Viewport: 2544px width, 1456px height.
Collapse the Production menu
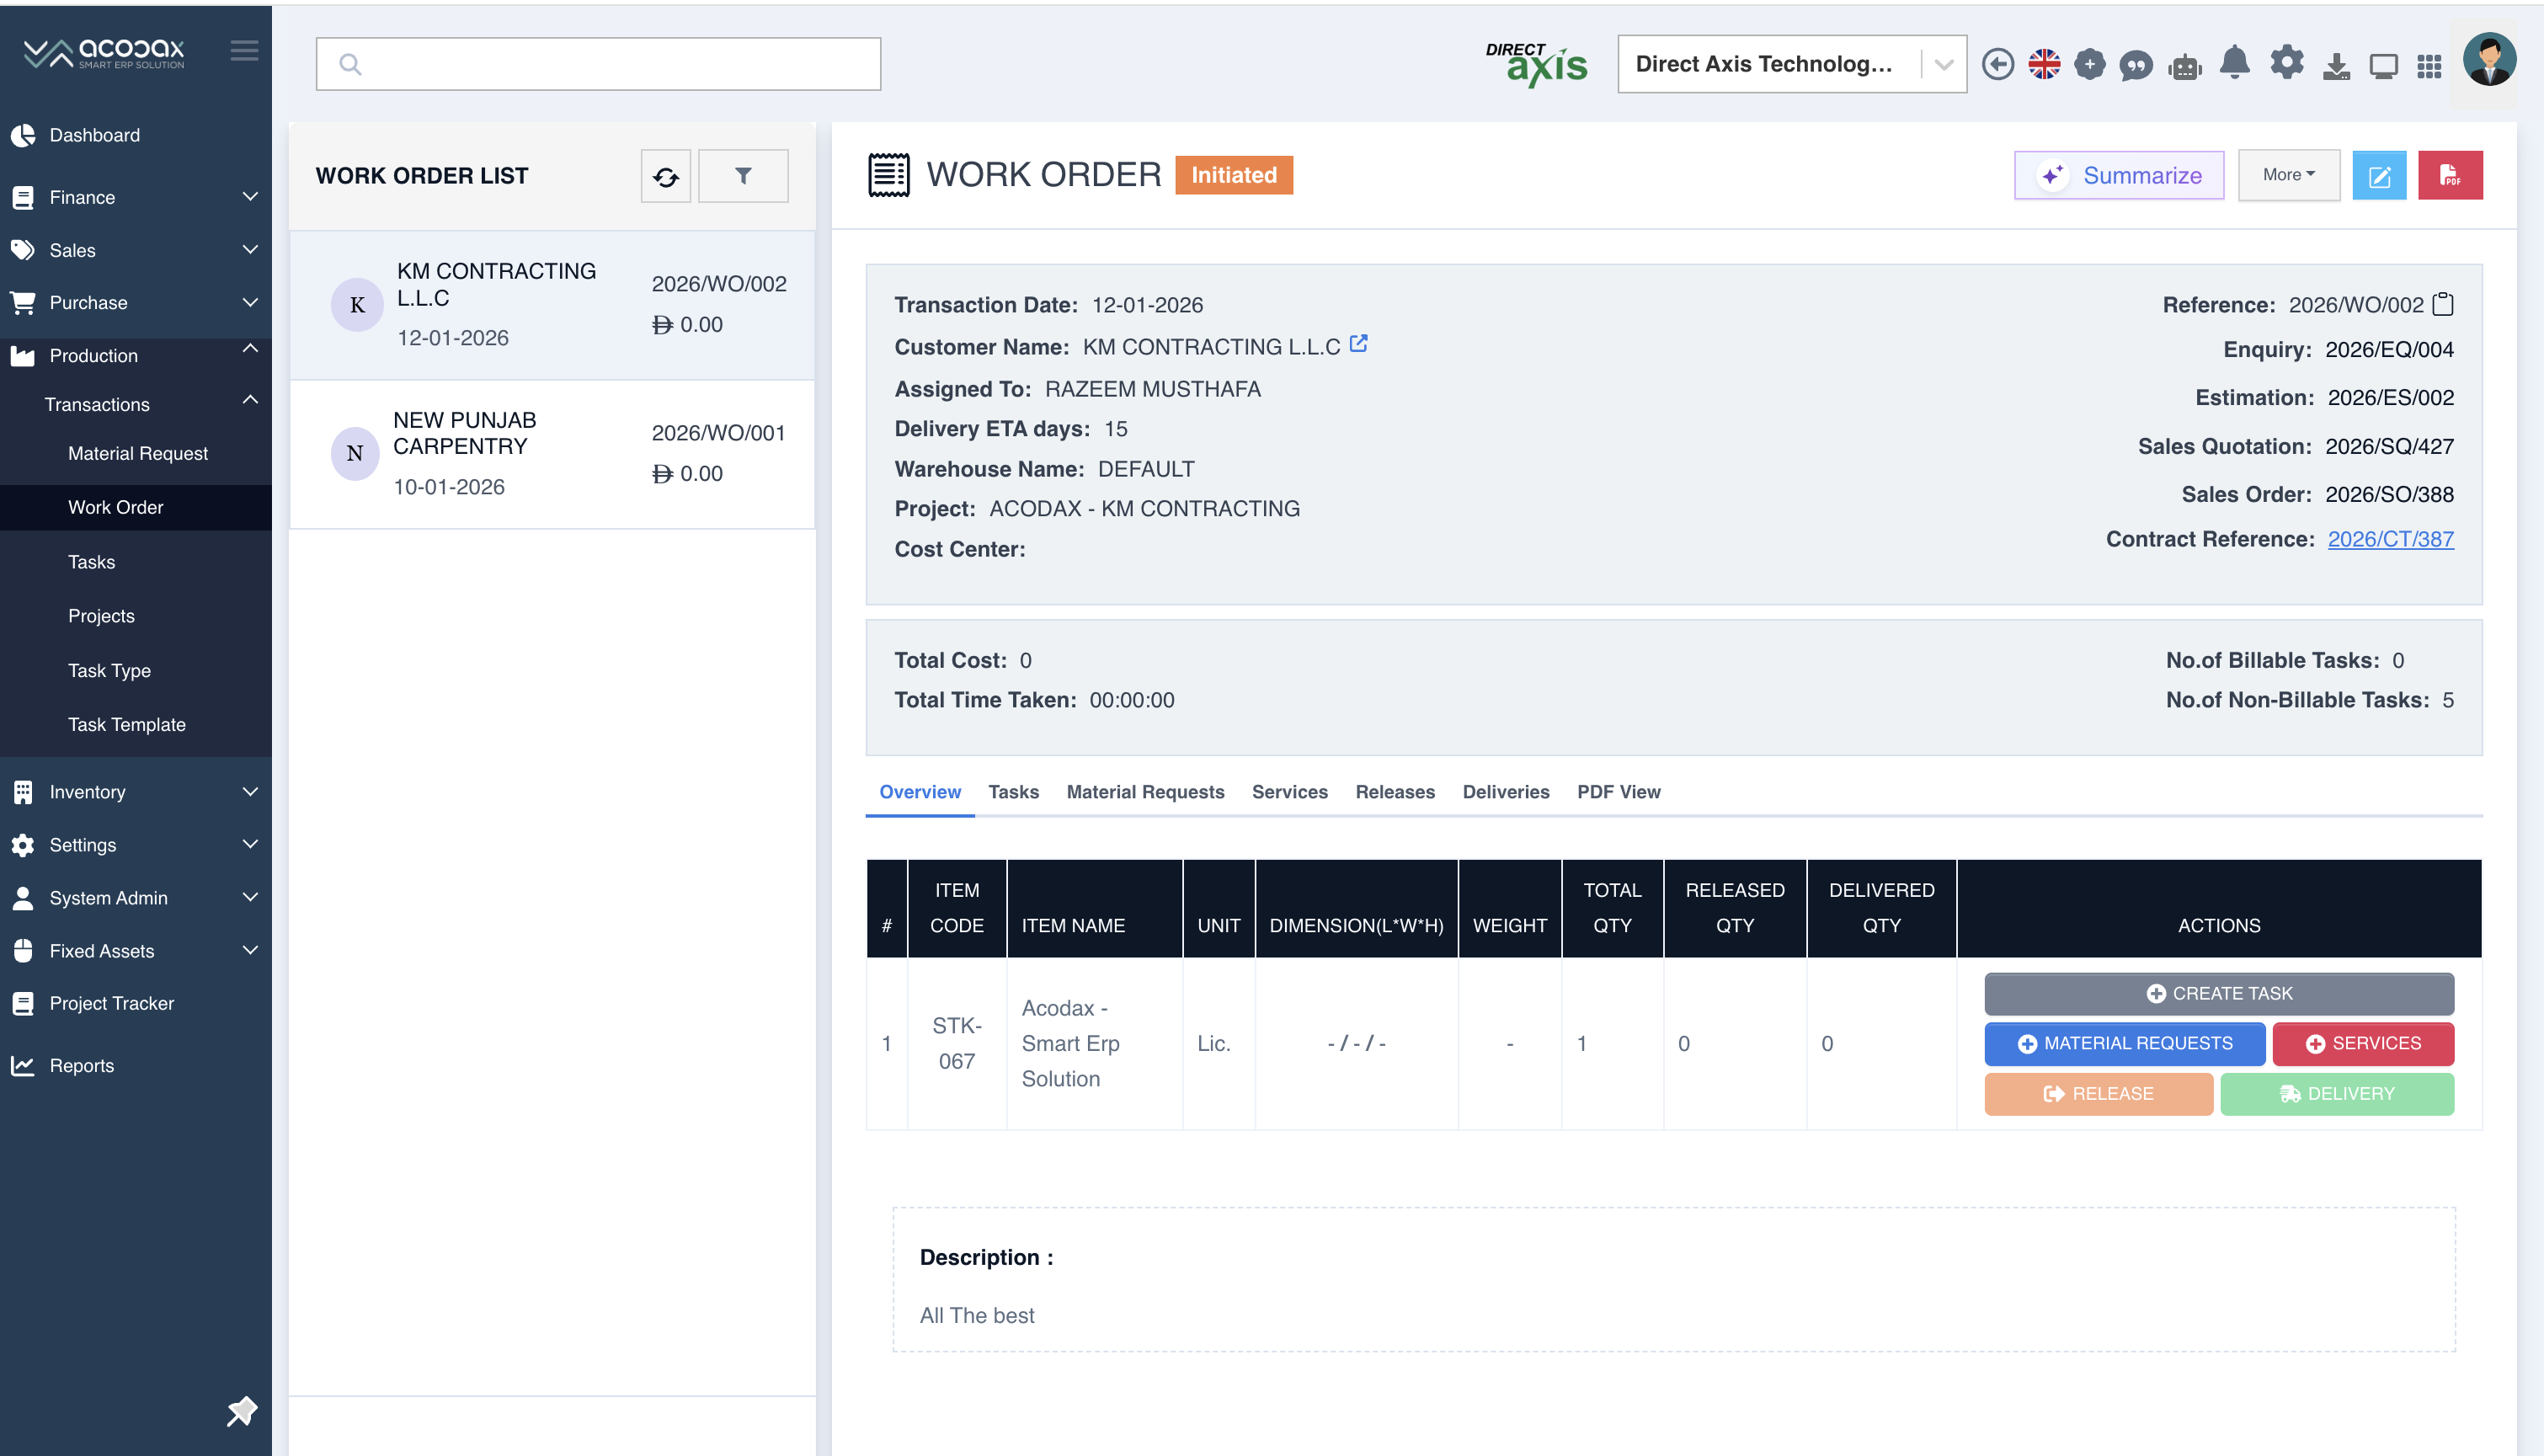pos(136,355)
